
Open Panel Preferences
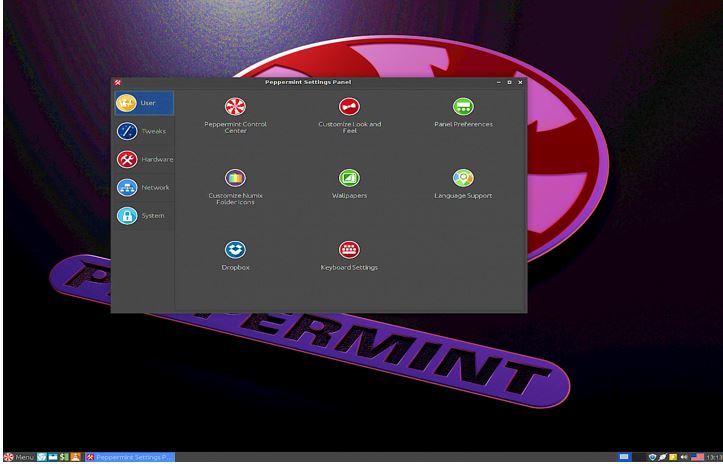463,113
